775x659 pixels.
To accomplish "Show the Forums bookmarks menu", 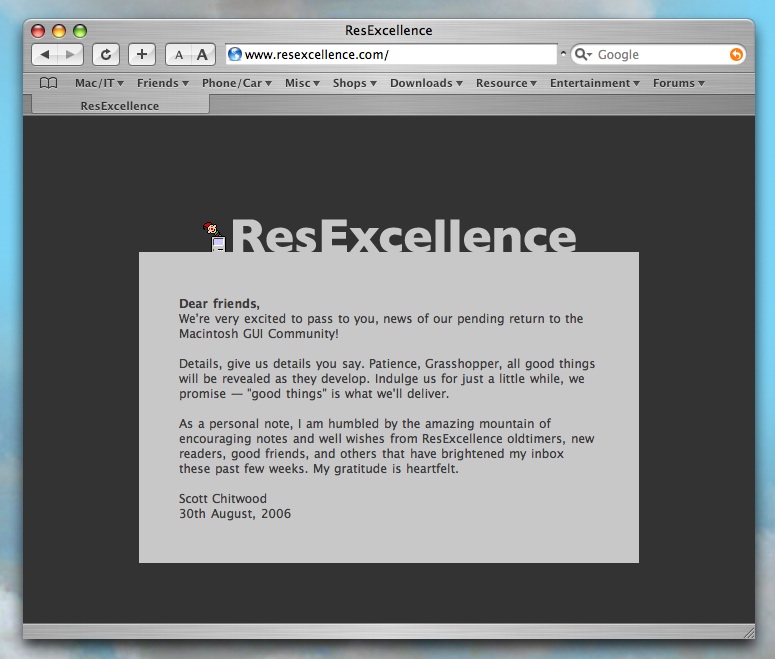I will 679,83.
